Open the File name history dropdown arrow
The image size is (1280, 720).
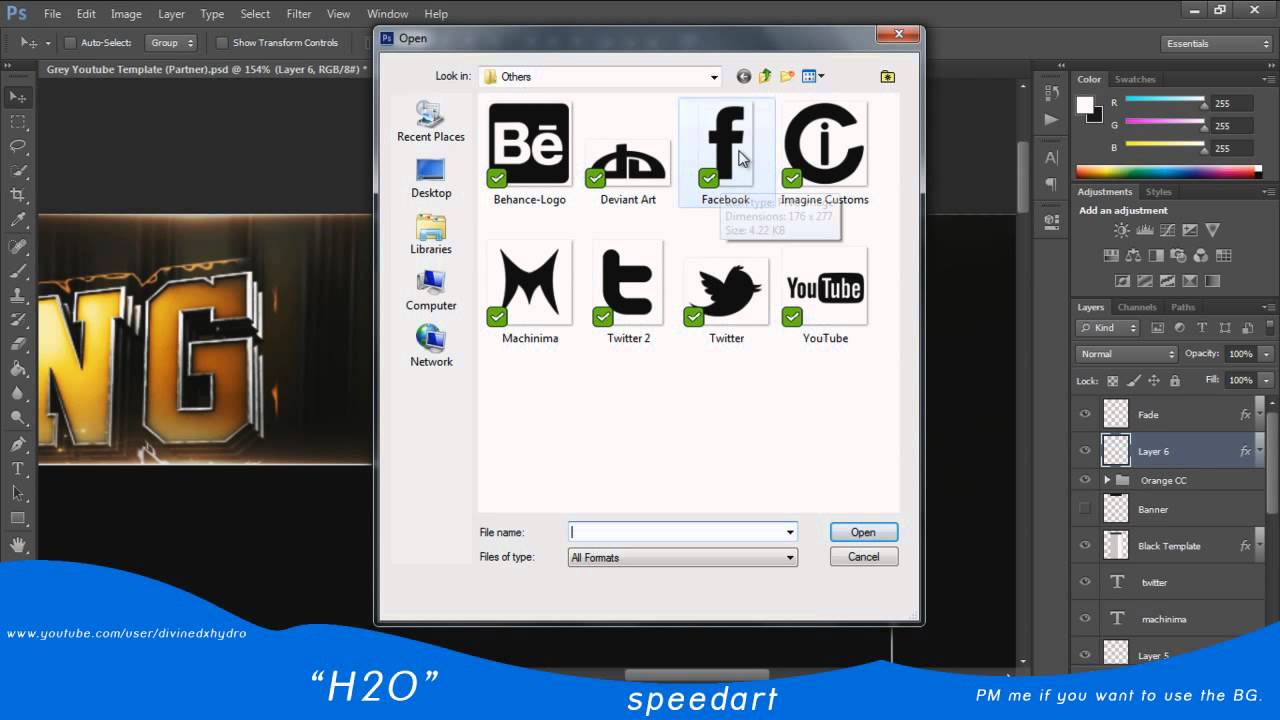[790, 533]
